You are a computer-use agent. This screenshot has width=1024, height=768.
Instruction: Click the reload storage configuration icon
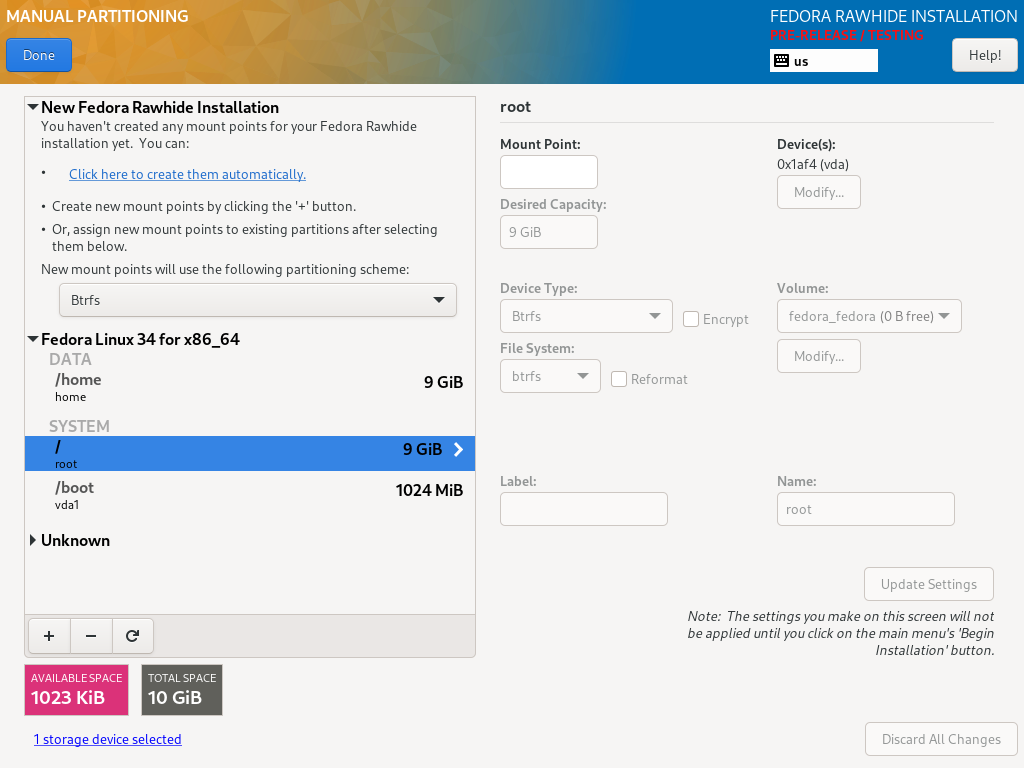(133, 636)
